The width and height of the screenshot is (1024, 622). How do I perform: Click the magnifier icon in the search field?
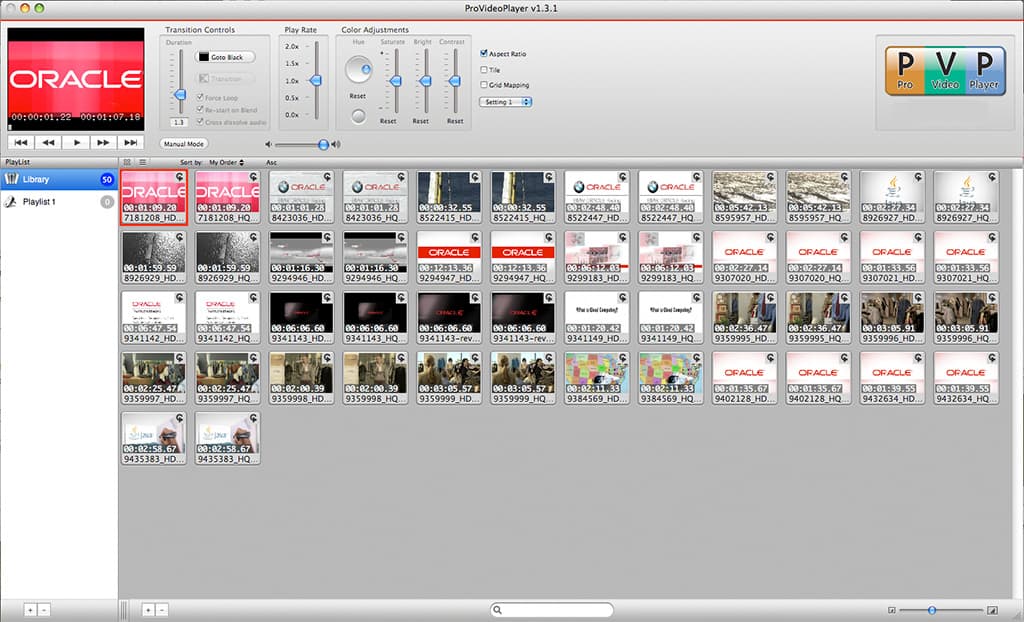tap(498, 610)
